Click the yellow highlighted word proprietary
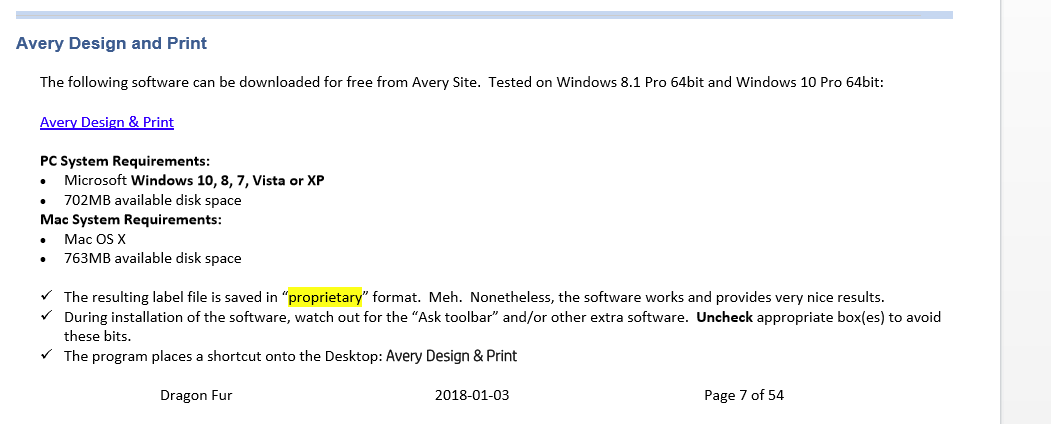The height and width of the screenshot is (424, 1051). coord(324,297)
